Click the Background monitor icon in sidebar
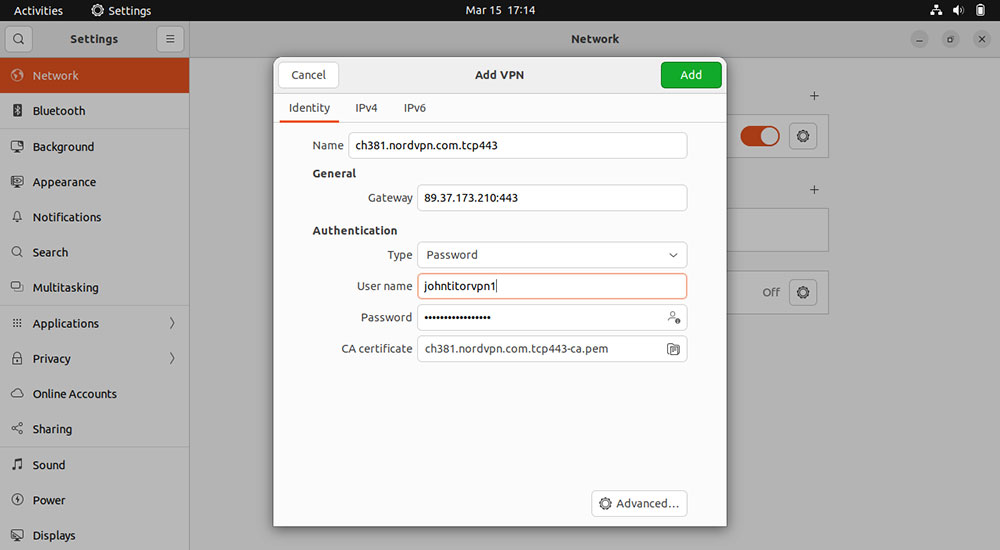 [17, 146]
